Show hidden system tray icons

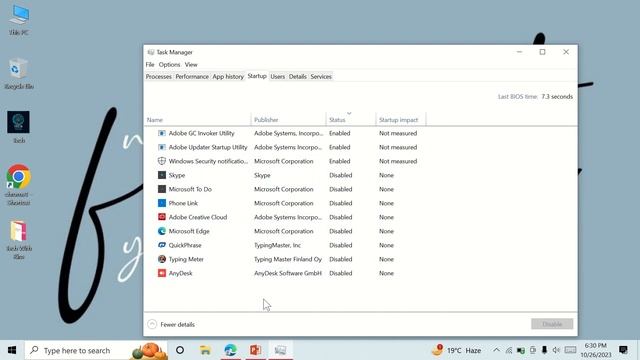496,350
